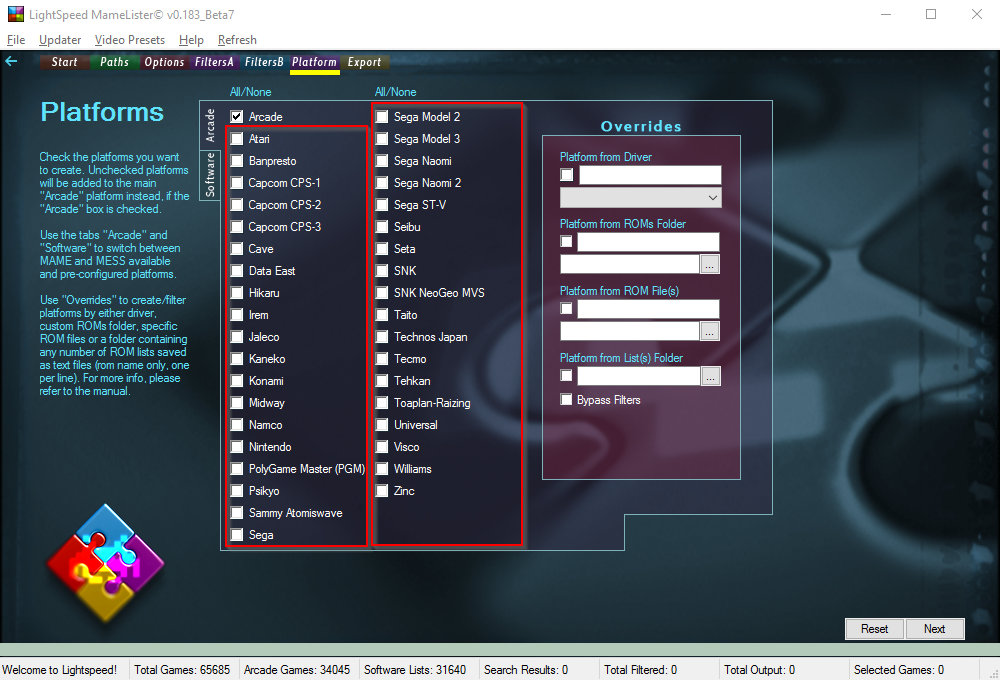Viewport: 1000px width, 680px height.
Task: Open the Help menu
Action: [191, 40]
